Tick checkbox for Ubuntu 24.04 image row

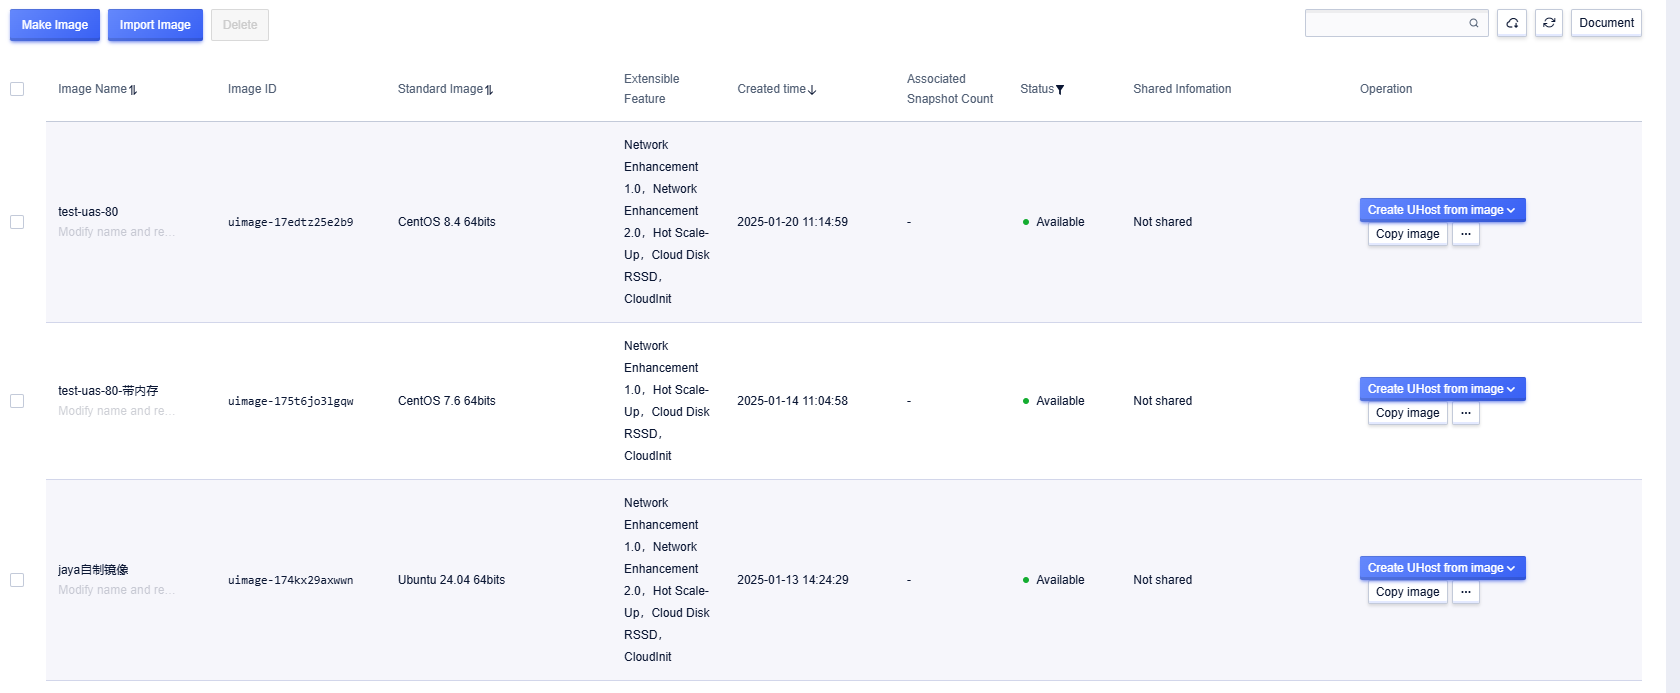click(17, 580)
